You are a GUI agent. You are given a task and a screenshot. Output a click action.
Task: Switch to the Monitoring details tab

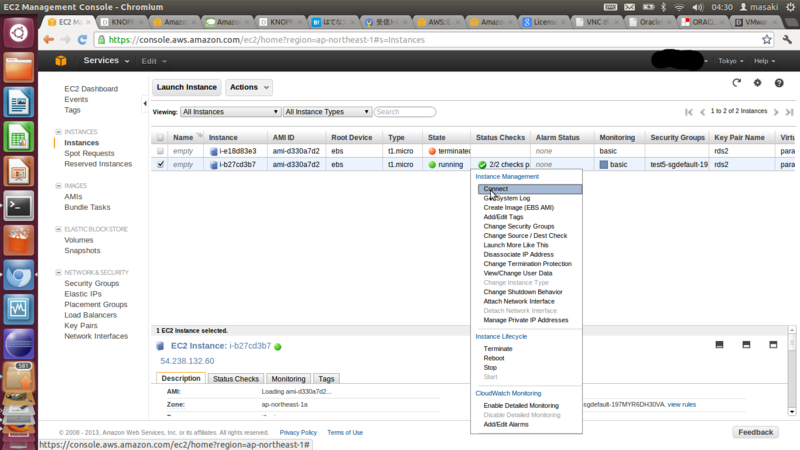click(288, 379)
